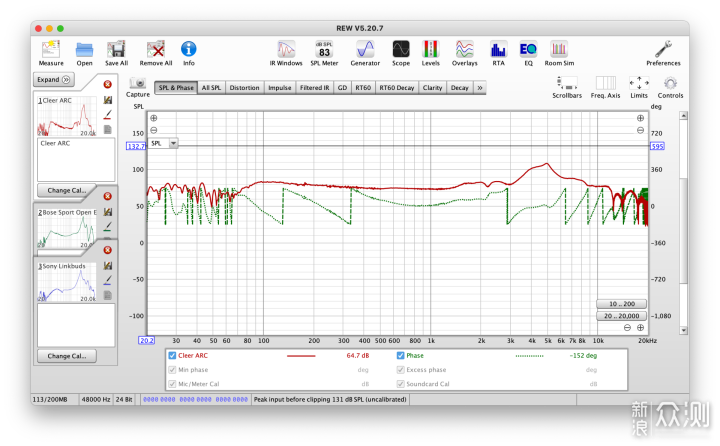Expand the measurements panel
This screenshot has width=720, height=446.
(54, 79)
